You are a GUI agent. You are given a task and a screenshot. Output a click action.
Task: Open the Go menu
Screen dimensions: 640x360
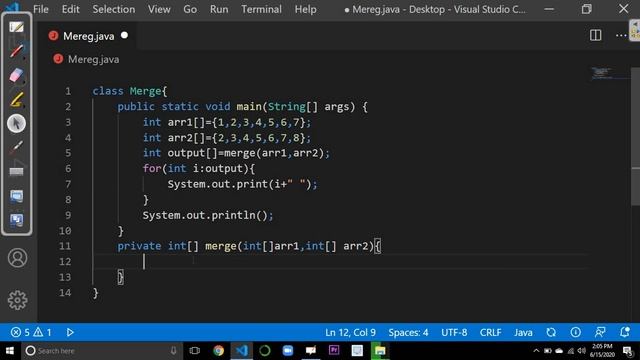tap(190, 9)
